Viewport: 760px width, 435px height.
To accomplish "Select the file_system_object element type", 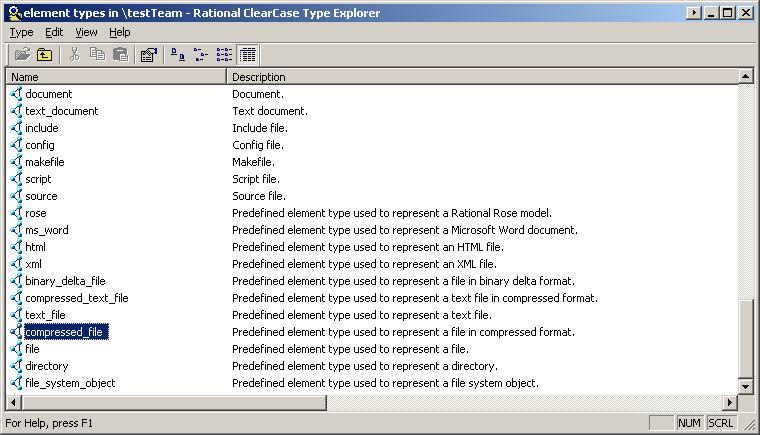I will point(70,383).
